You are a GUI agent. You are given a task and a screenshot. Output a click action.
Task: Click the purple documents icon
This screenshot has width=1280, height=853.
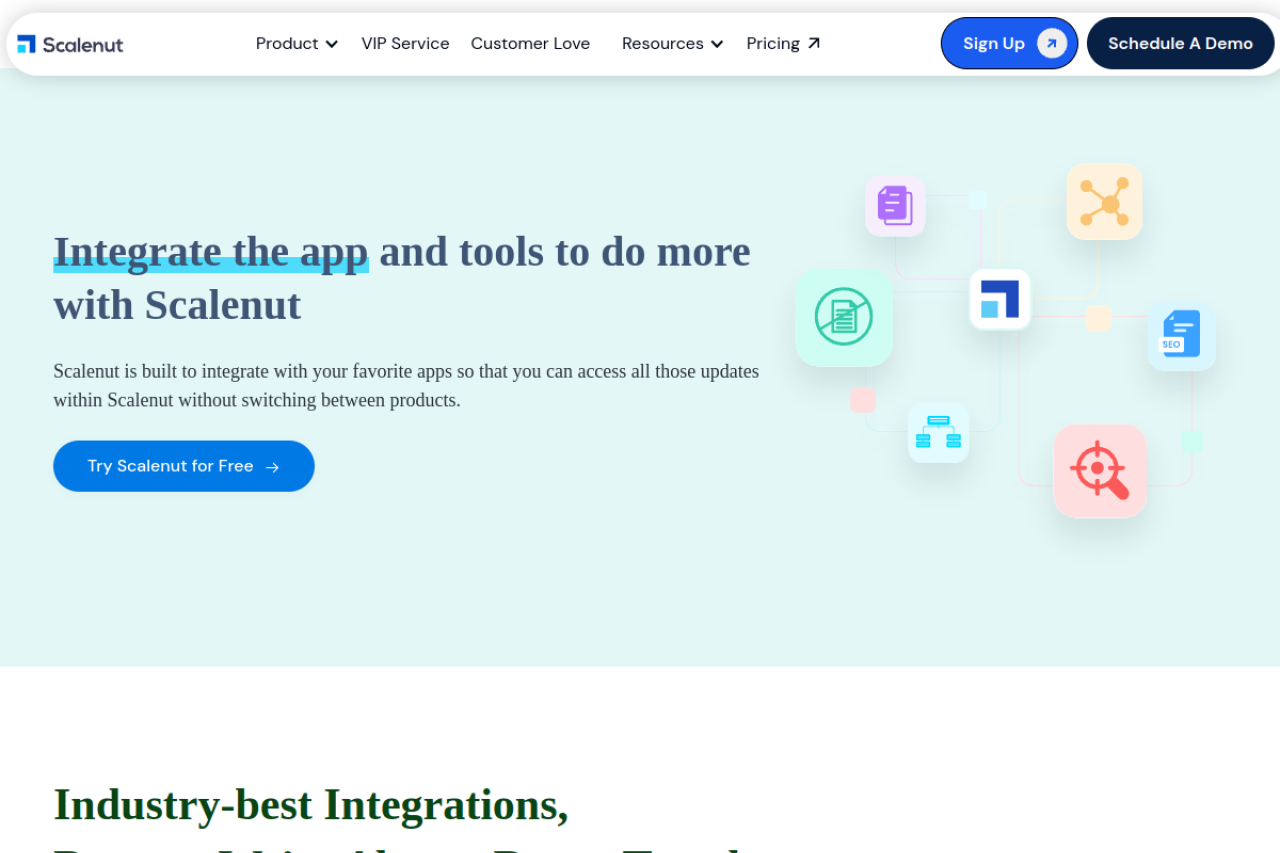tap(895, 206)
